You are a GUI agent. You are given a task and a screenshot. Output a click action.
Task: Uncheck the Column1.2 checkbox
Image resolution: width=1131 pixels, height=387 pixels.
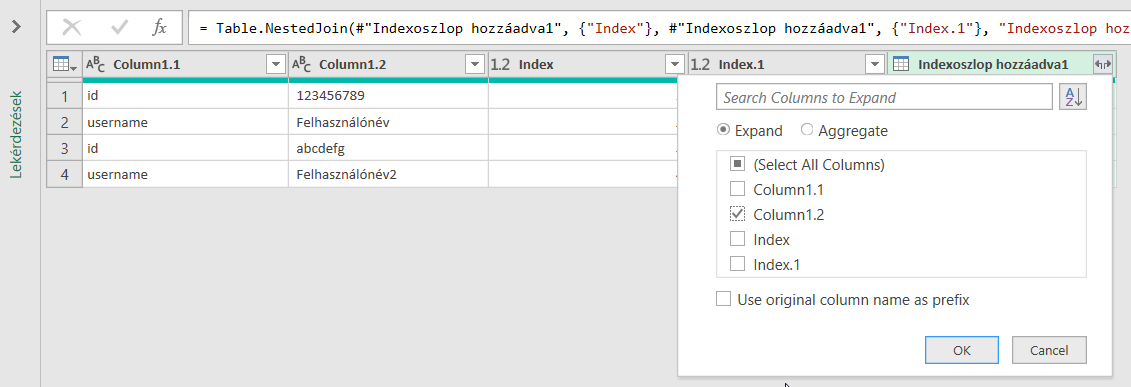(737, 214)
